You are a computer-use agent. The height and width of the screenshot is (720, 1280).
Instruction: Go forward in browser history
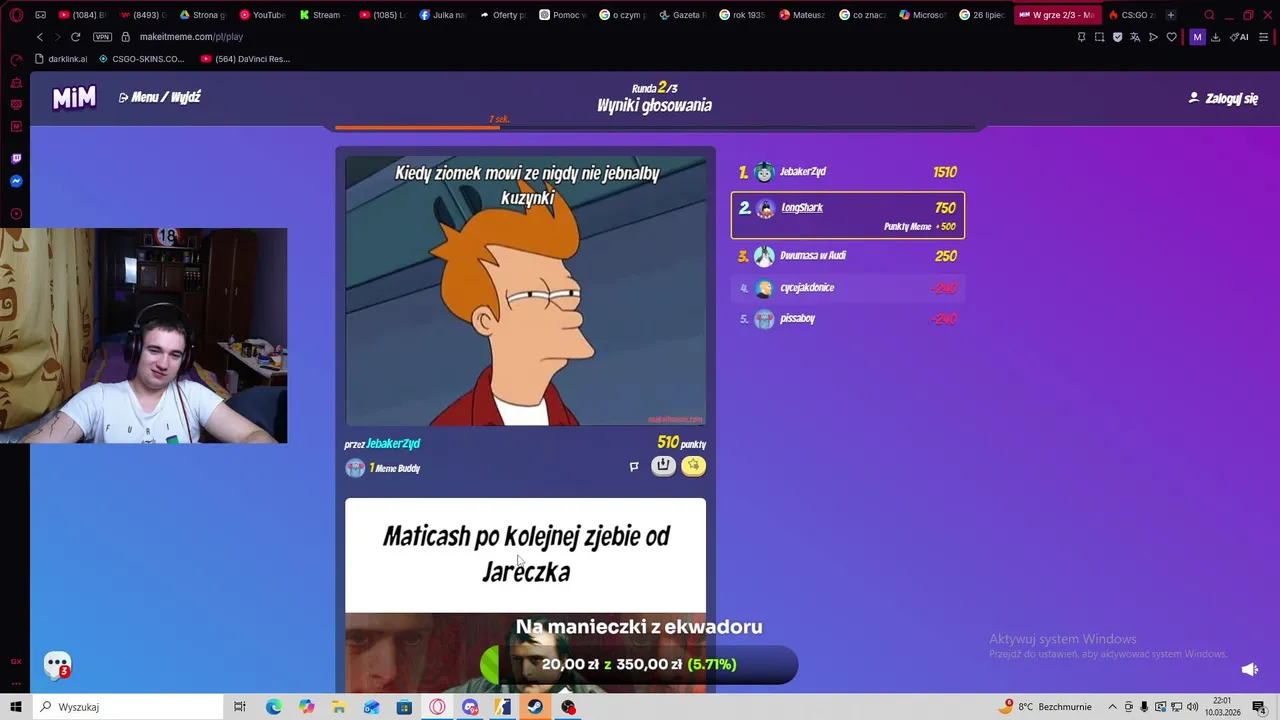click(57, 37)
